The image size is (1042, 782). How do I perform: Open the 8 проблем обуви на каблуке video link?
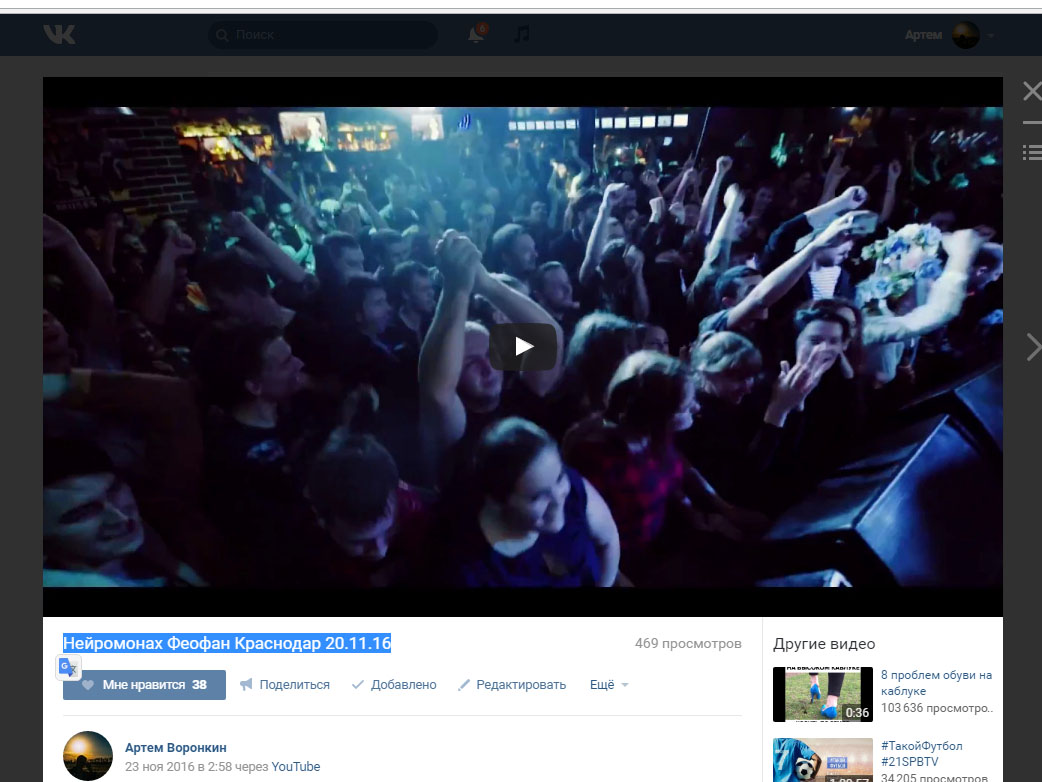pos(936,683)
